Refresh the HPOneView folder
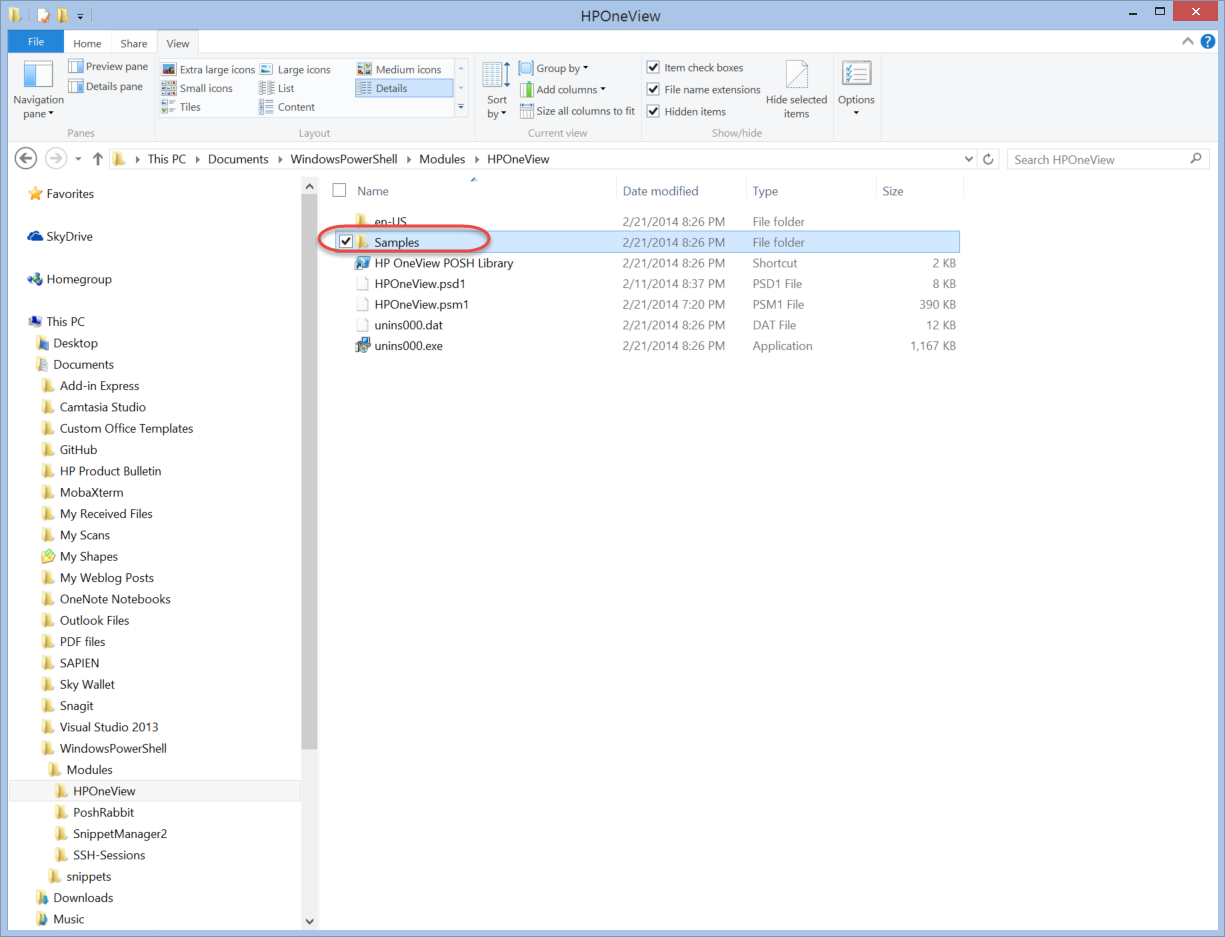 point(988,159)
